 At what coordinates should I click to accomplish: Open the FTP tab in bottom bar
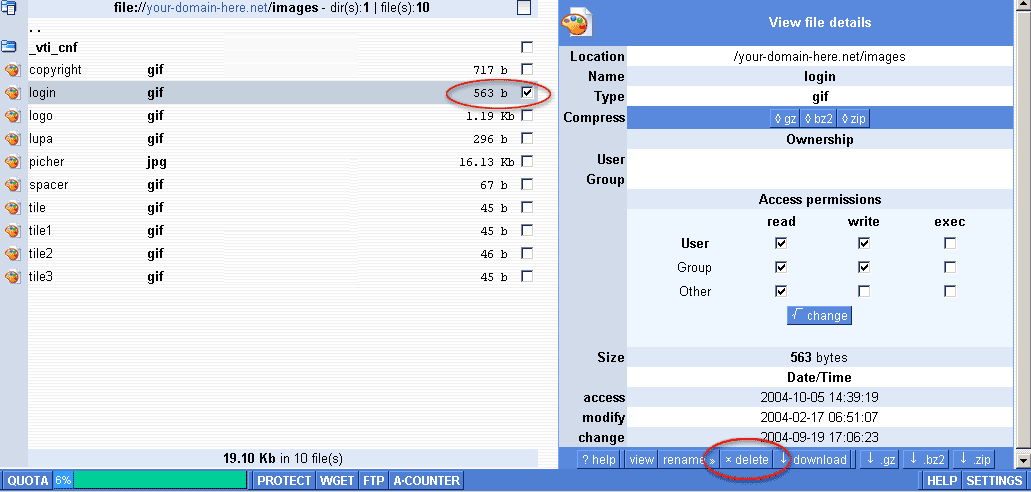(x=372, y=481)
